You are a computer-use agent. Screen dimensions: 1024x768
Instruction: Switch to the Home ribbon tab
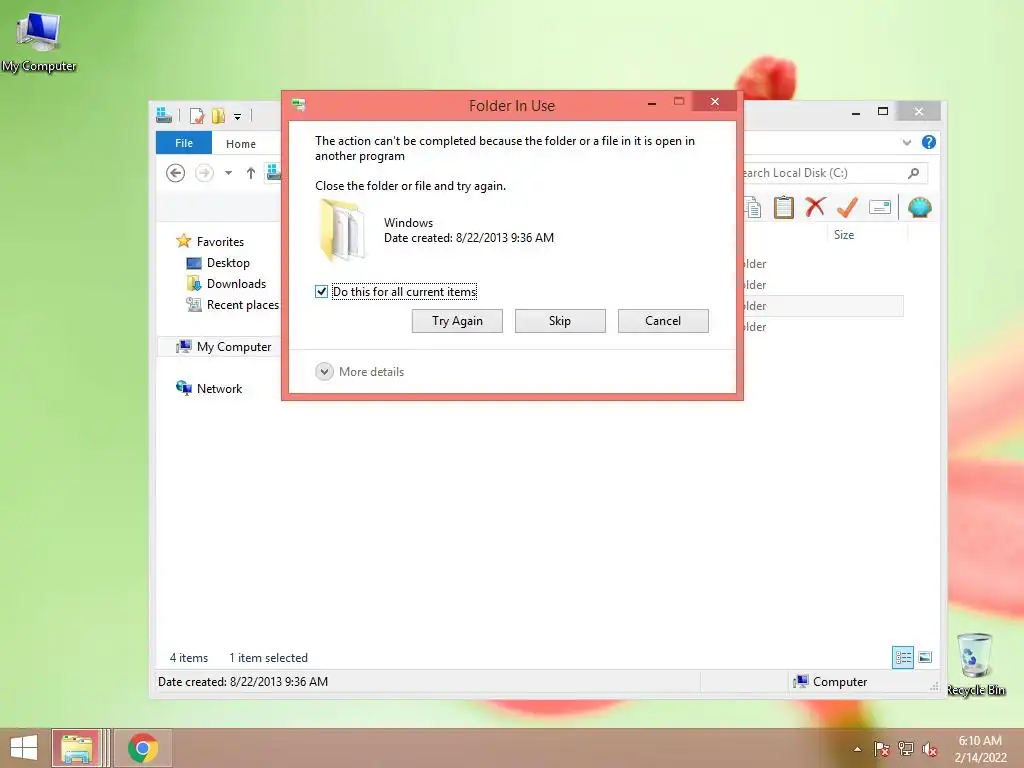tap(241, 144)
